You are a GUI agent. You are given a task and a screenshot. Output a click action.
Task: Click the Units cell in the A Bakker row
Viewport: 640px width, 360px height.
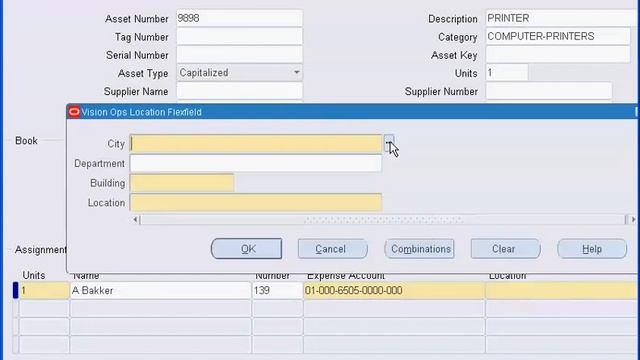click(x=44, y=291)
